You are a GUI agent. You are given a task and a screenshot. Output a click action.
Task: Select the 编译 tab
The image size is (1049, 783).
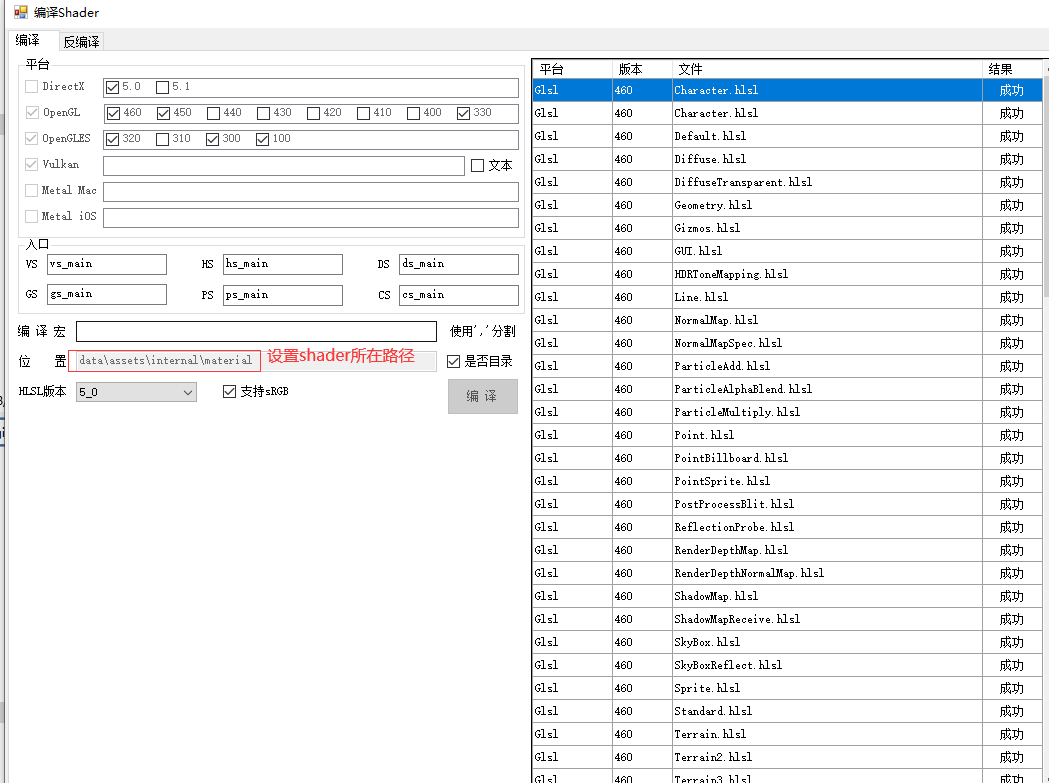coord(28,41)
